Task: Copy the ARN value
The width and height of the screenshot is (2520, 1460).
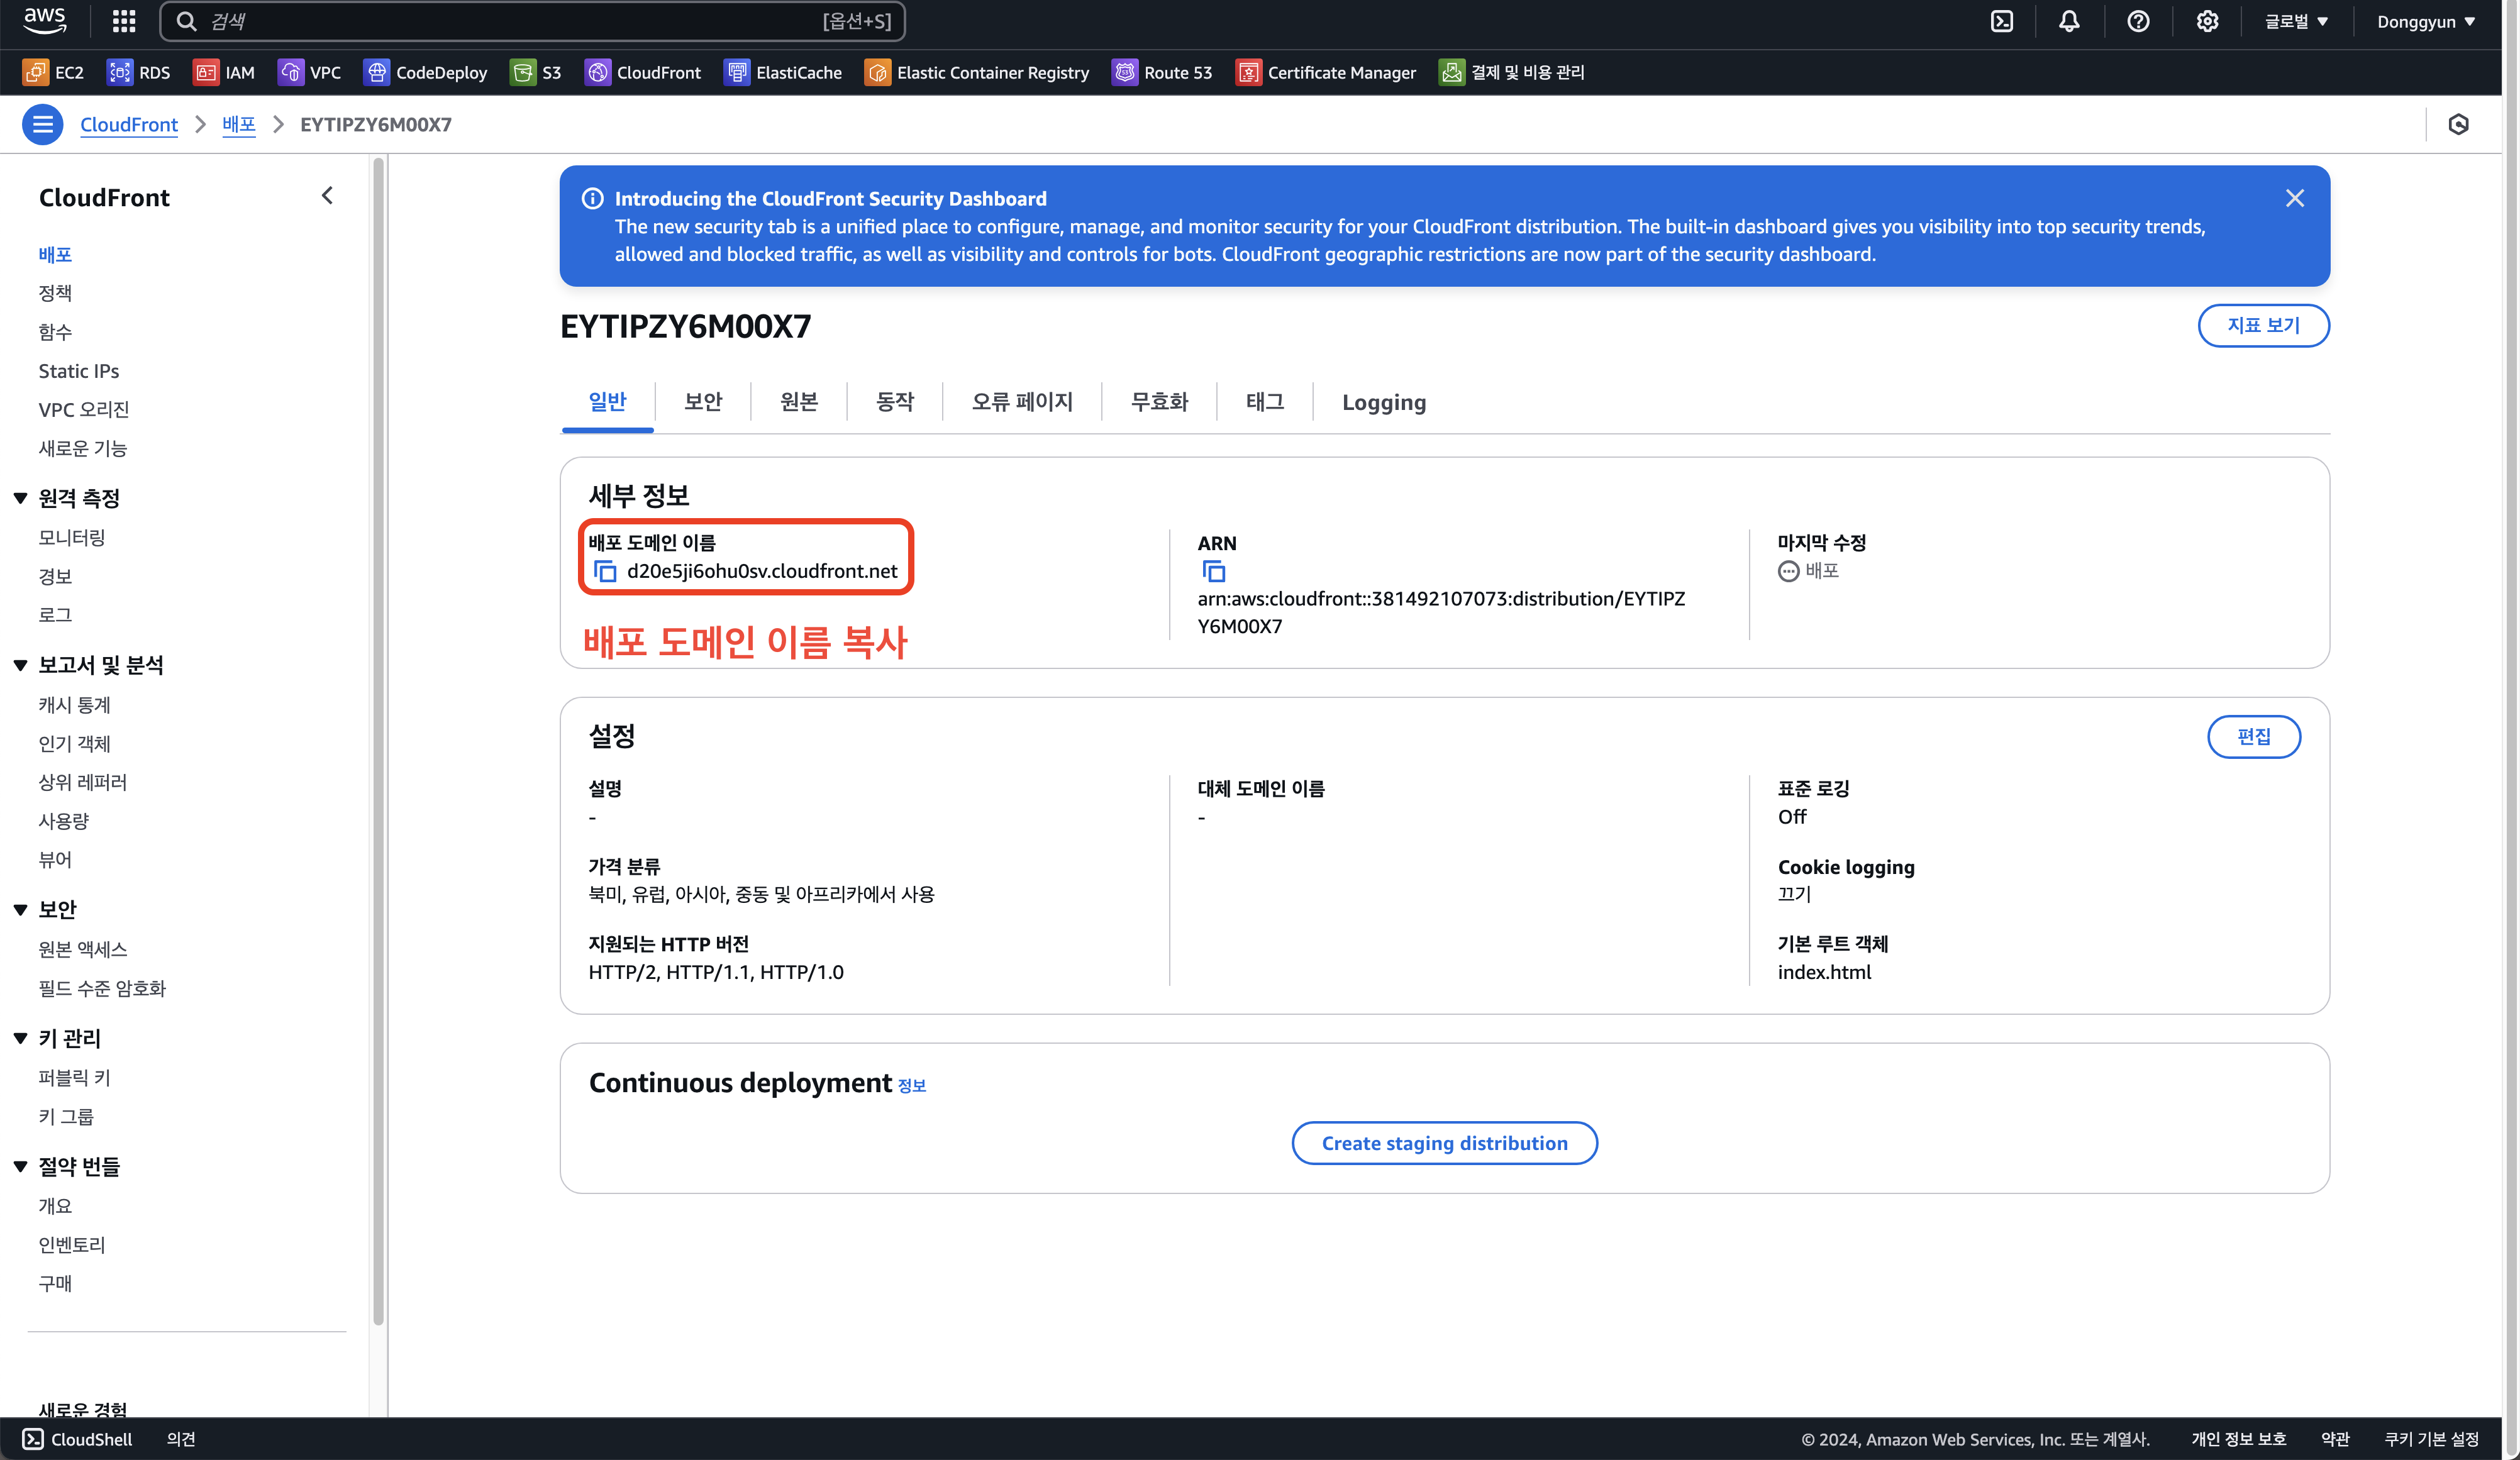Action: point(1213,571)
